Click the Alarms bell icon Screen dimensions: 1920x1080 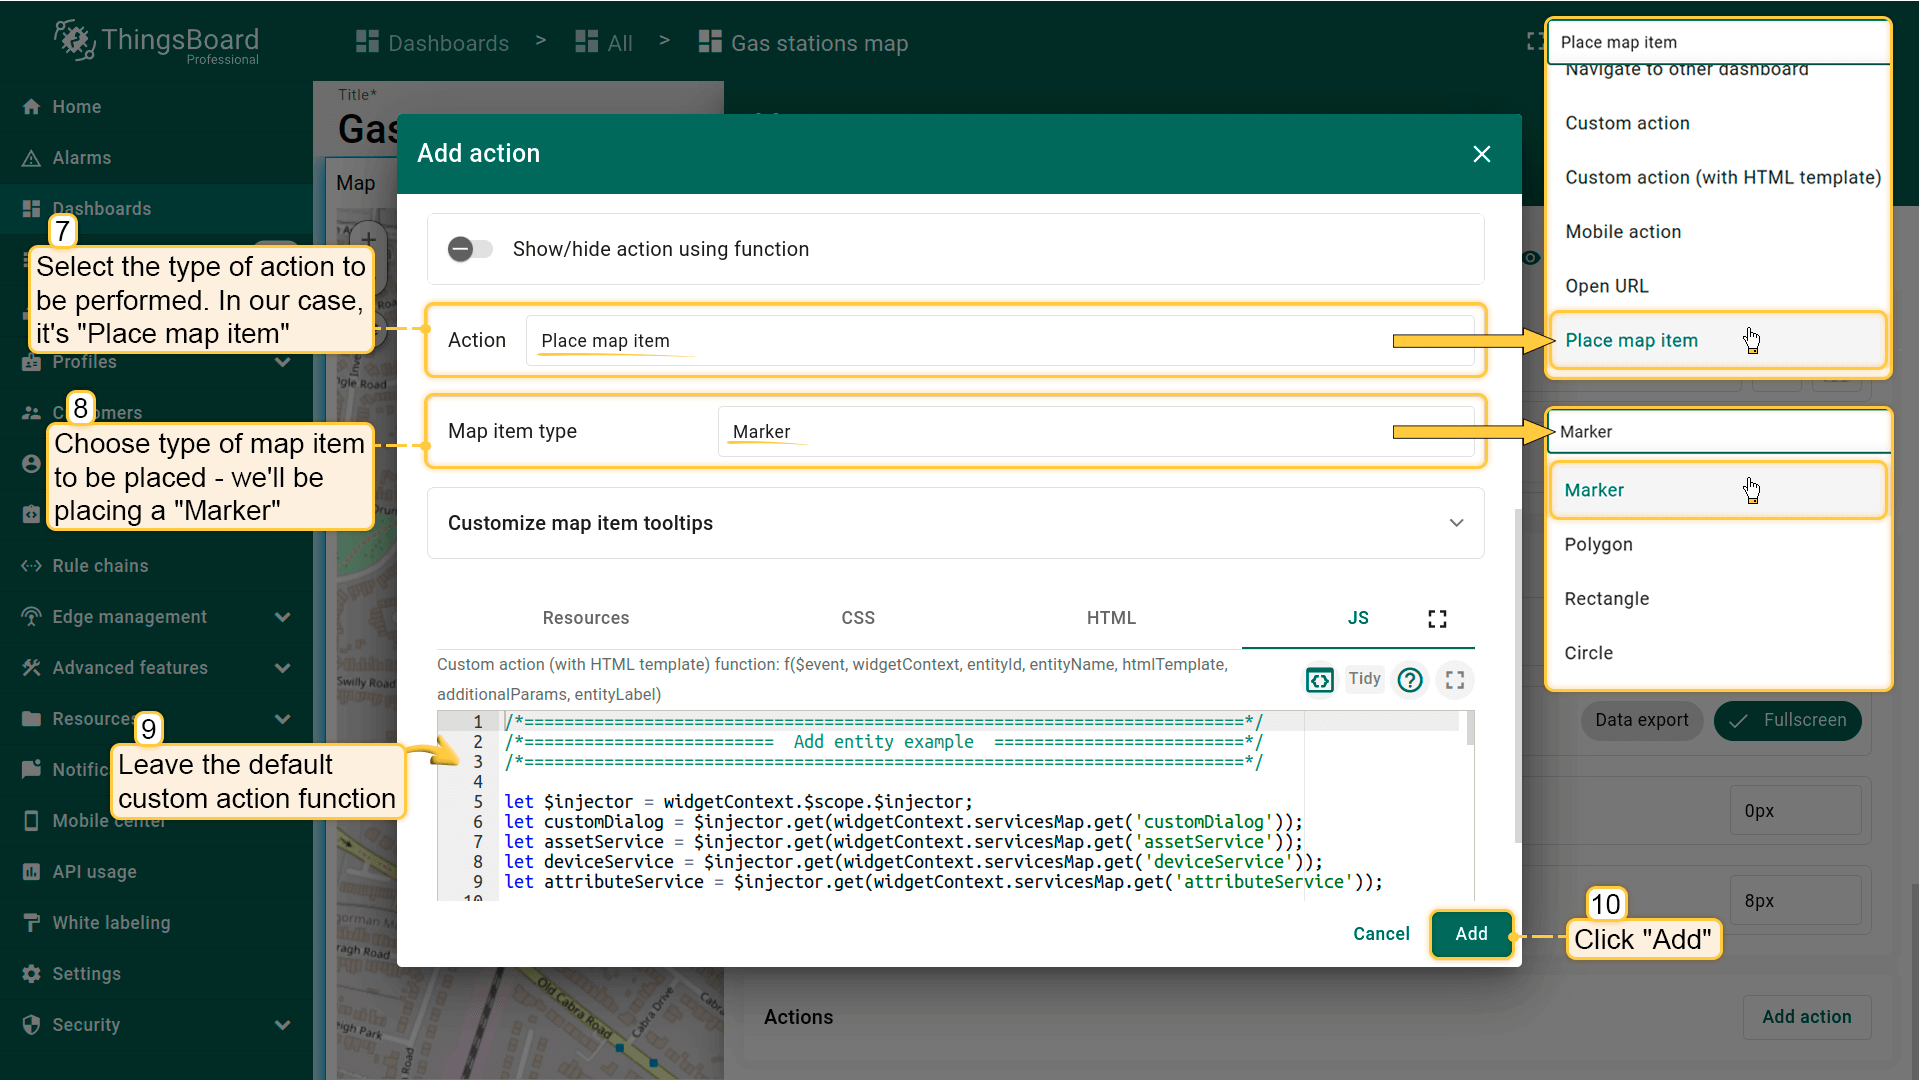coord(31,158)
